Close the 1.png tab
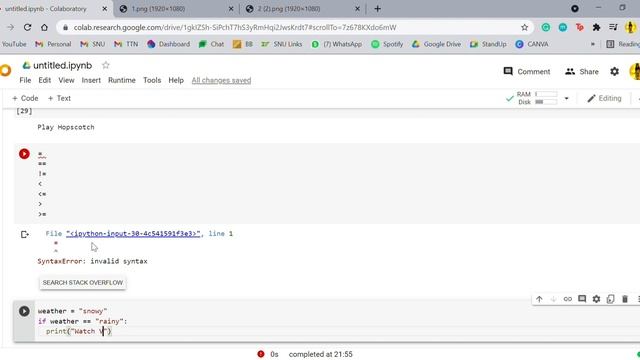This screenshot has width=640, height=360. point(231,9)
